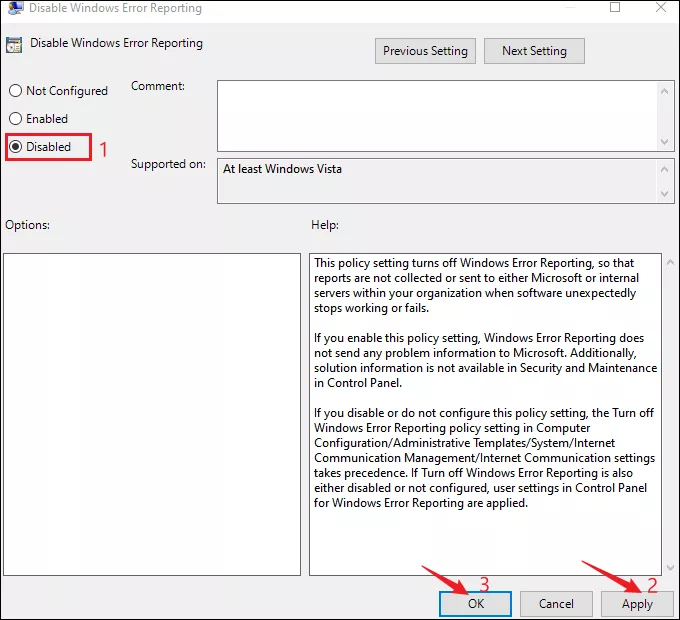
Task: Close the Disable Windows Error Reporting dialog
Action: [x=660, y=7]
